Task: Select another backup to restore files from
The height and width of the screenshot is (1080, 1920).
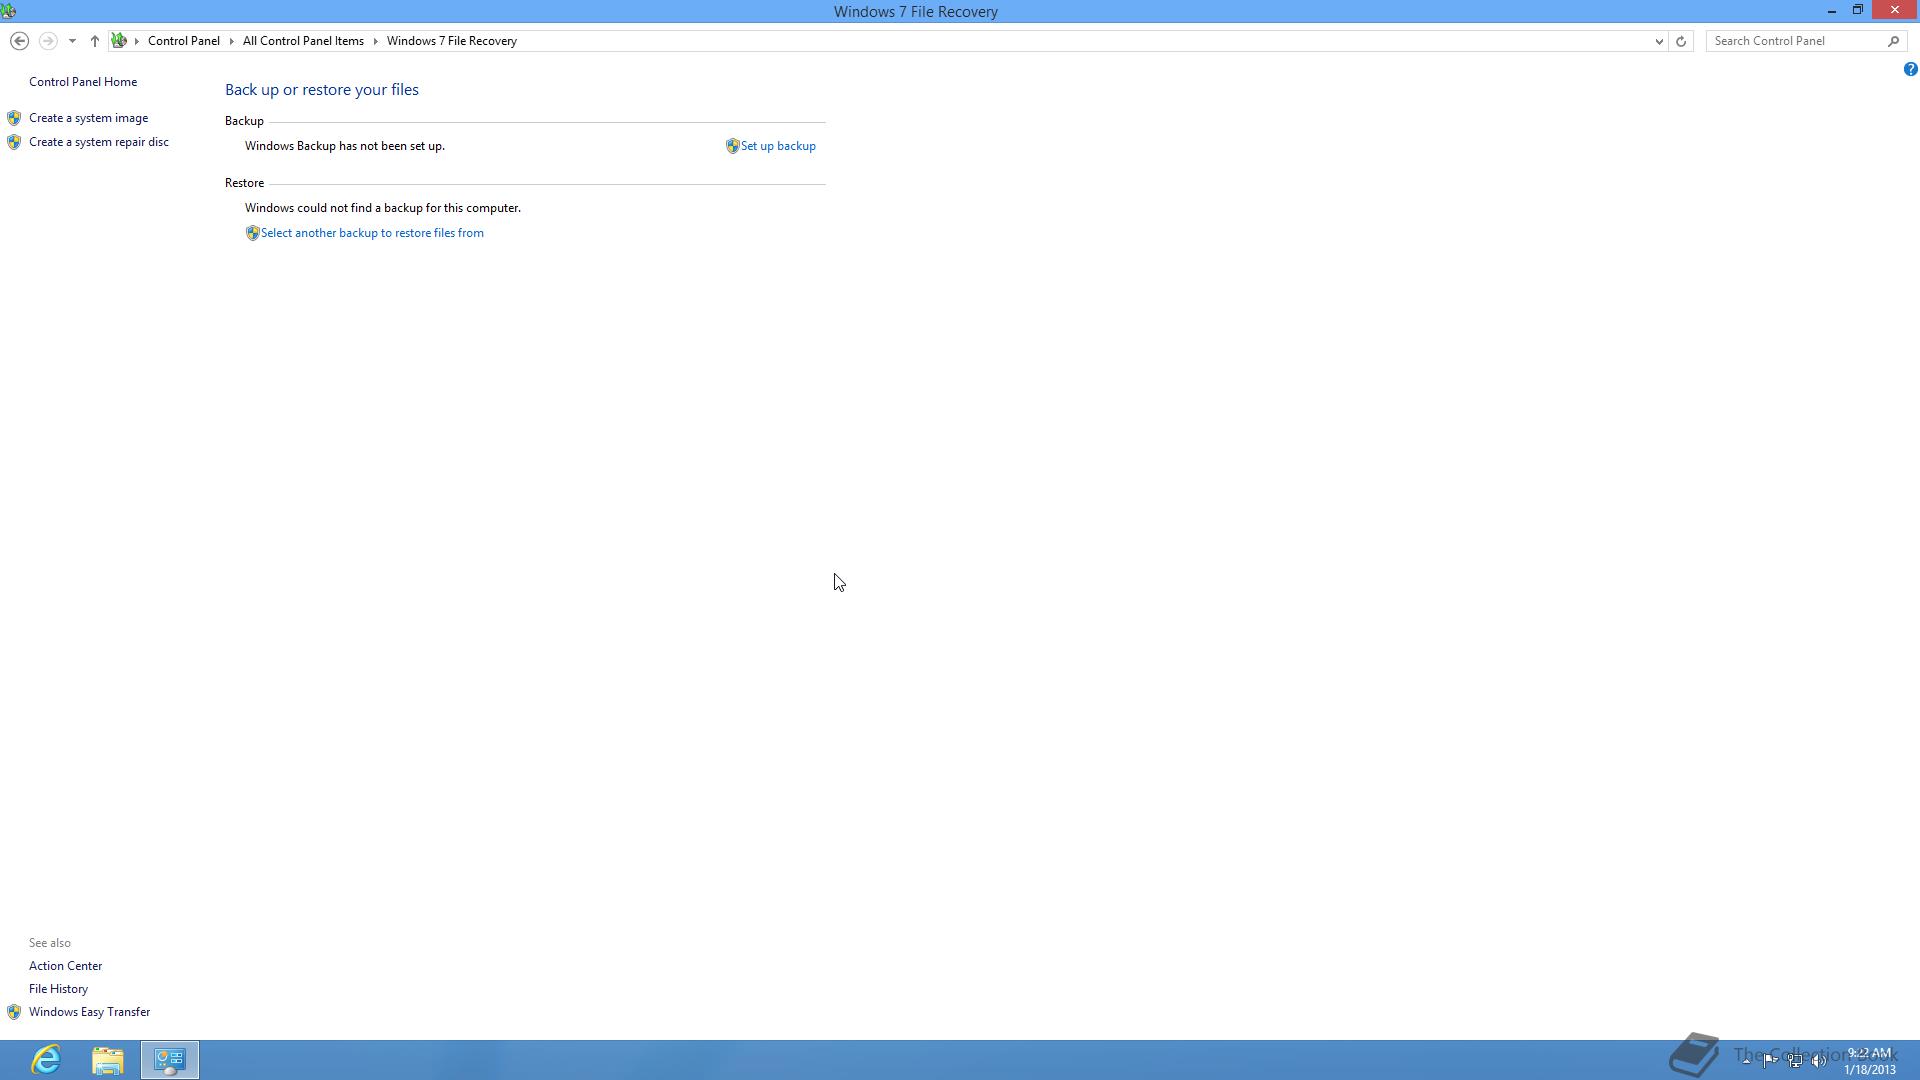Action: tap(372, 233)
